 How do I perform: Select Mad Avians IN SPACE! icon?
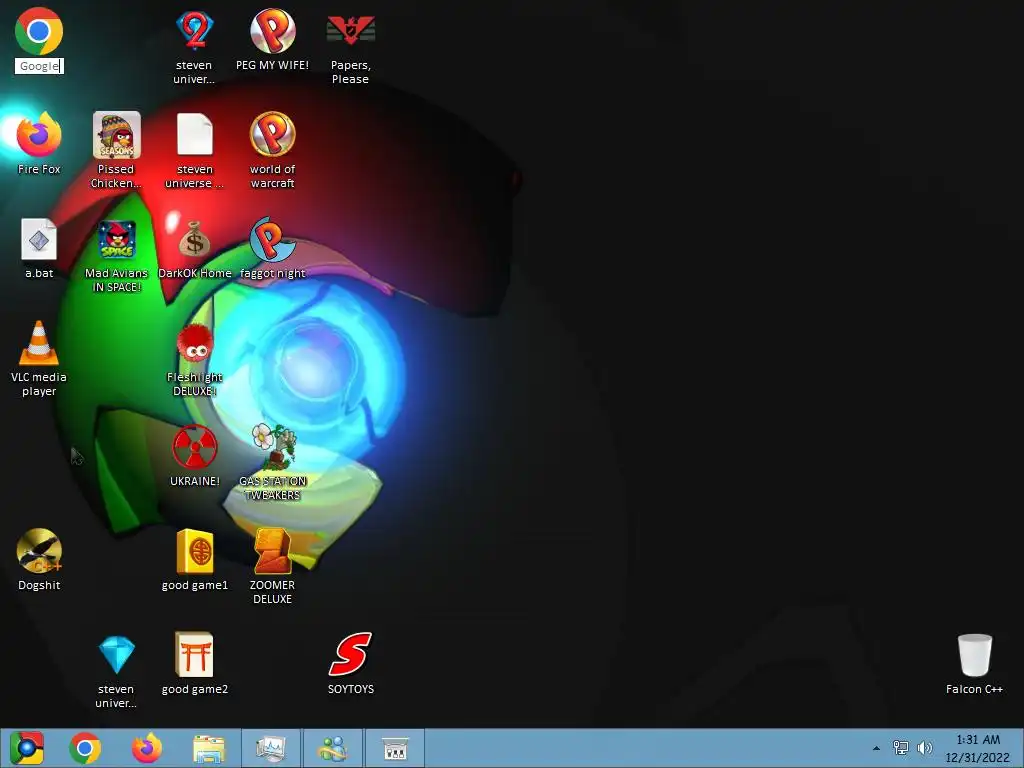(x=117, y=239)
